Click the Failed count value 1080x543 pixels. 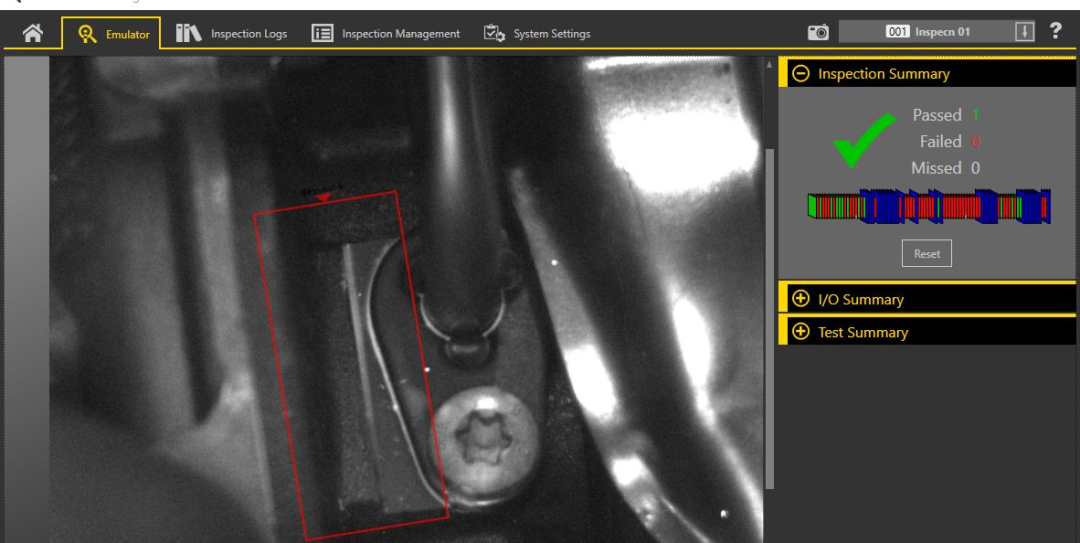[x=975, y=141]
